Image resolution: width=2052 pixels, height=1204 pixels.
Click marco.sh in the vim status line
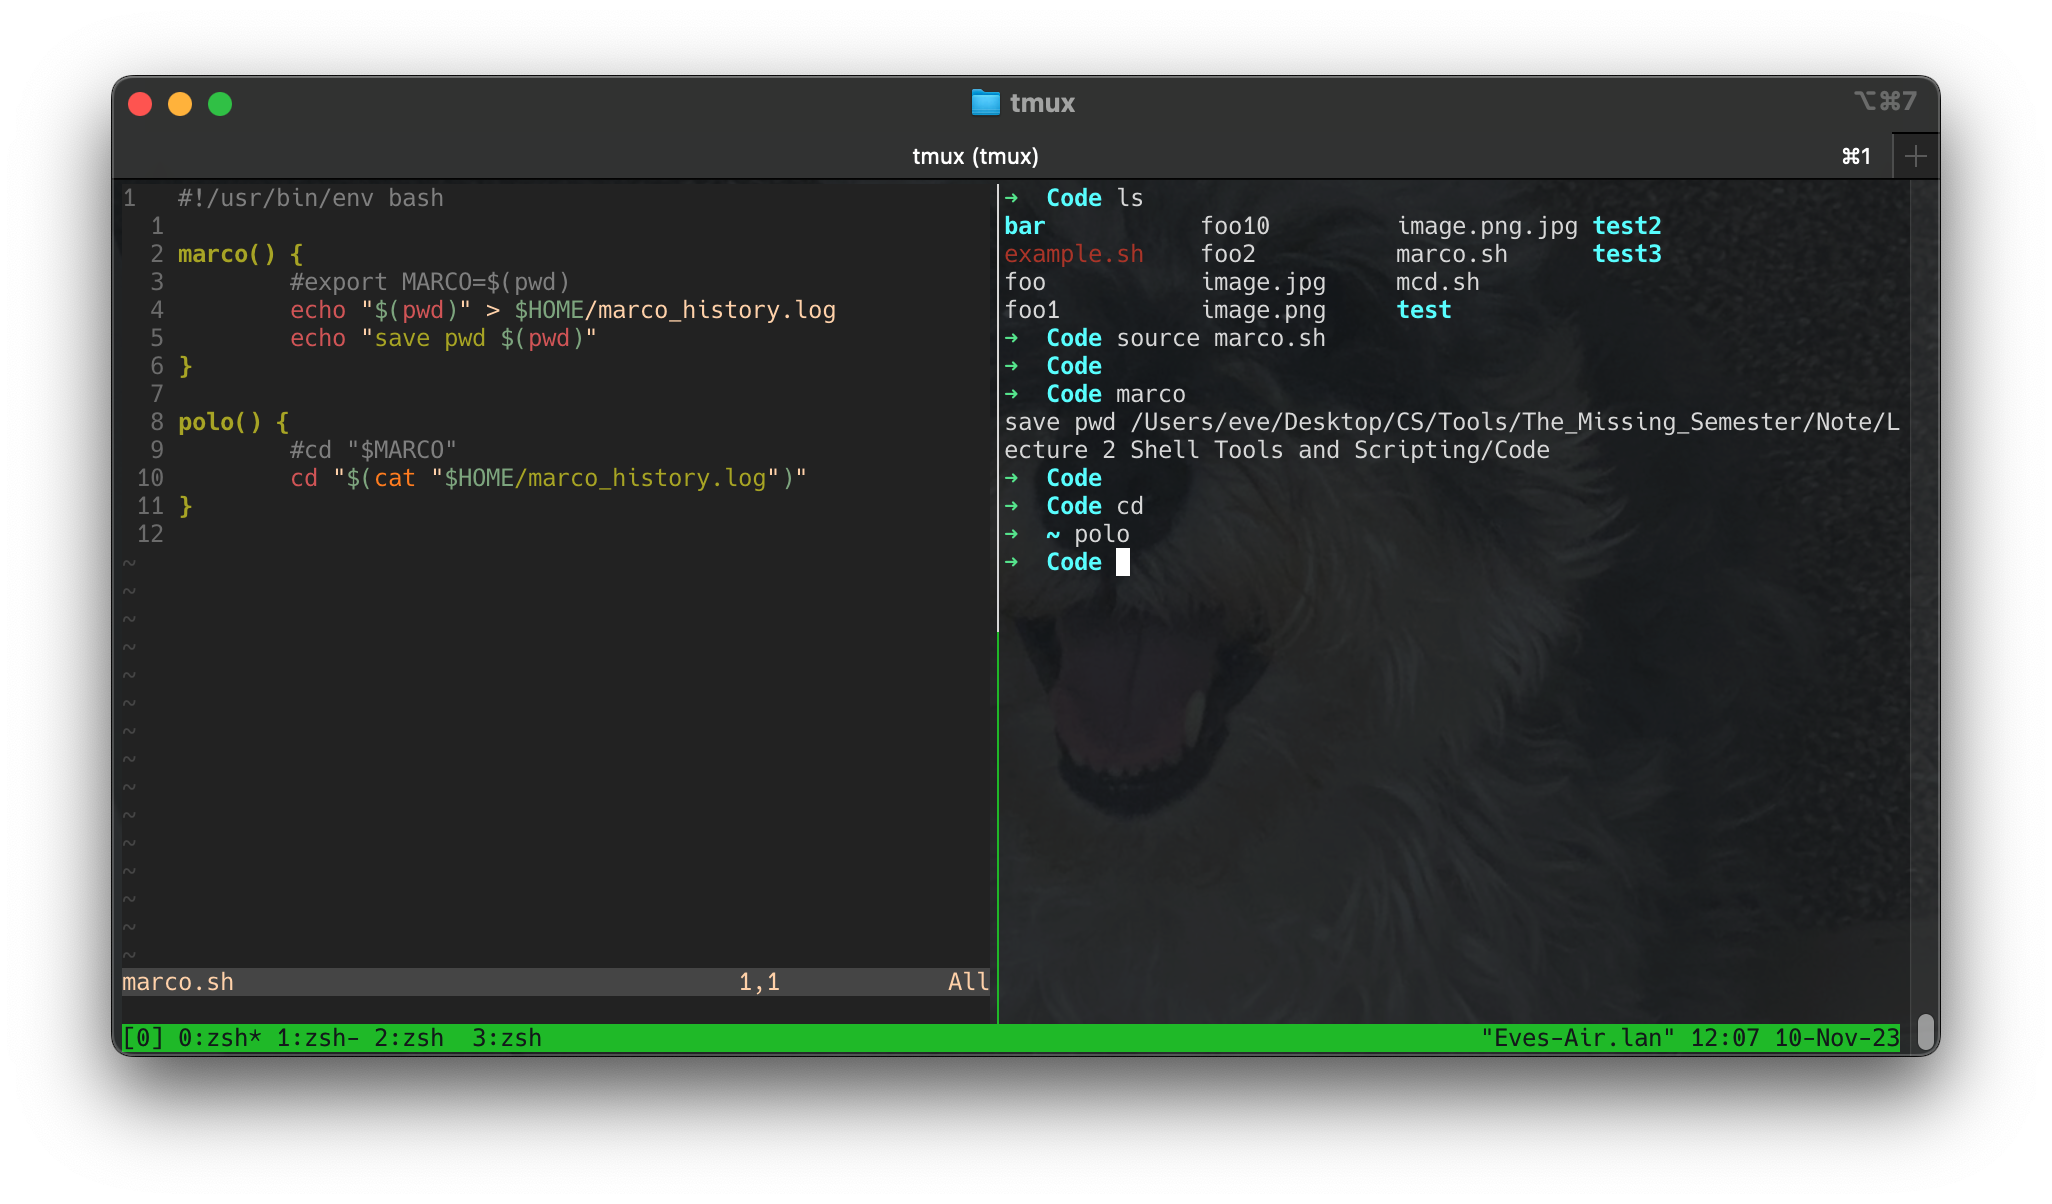coord(177,982)
